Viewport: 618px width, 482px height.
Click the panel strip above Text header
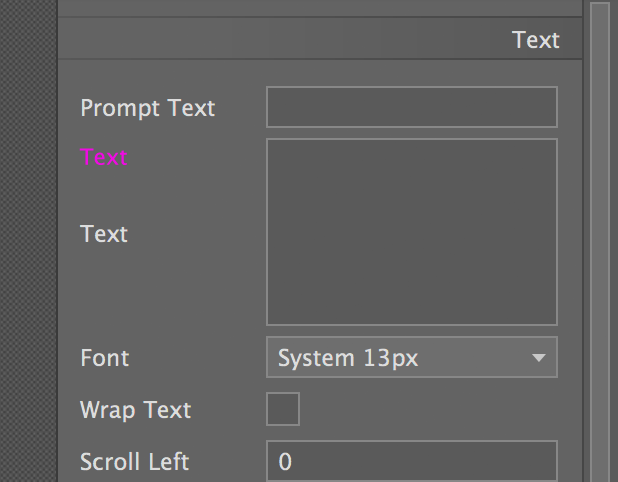(320, 8)
